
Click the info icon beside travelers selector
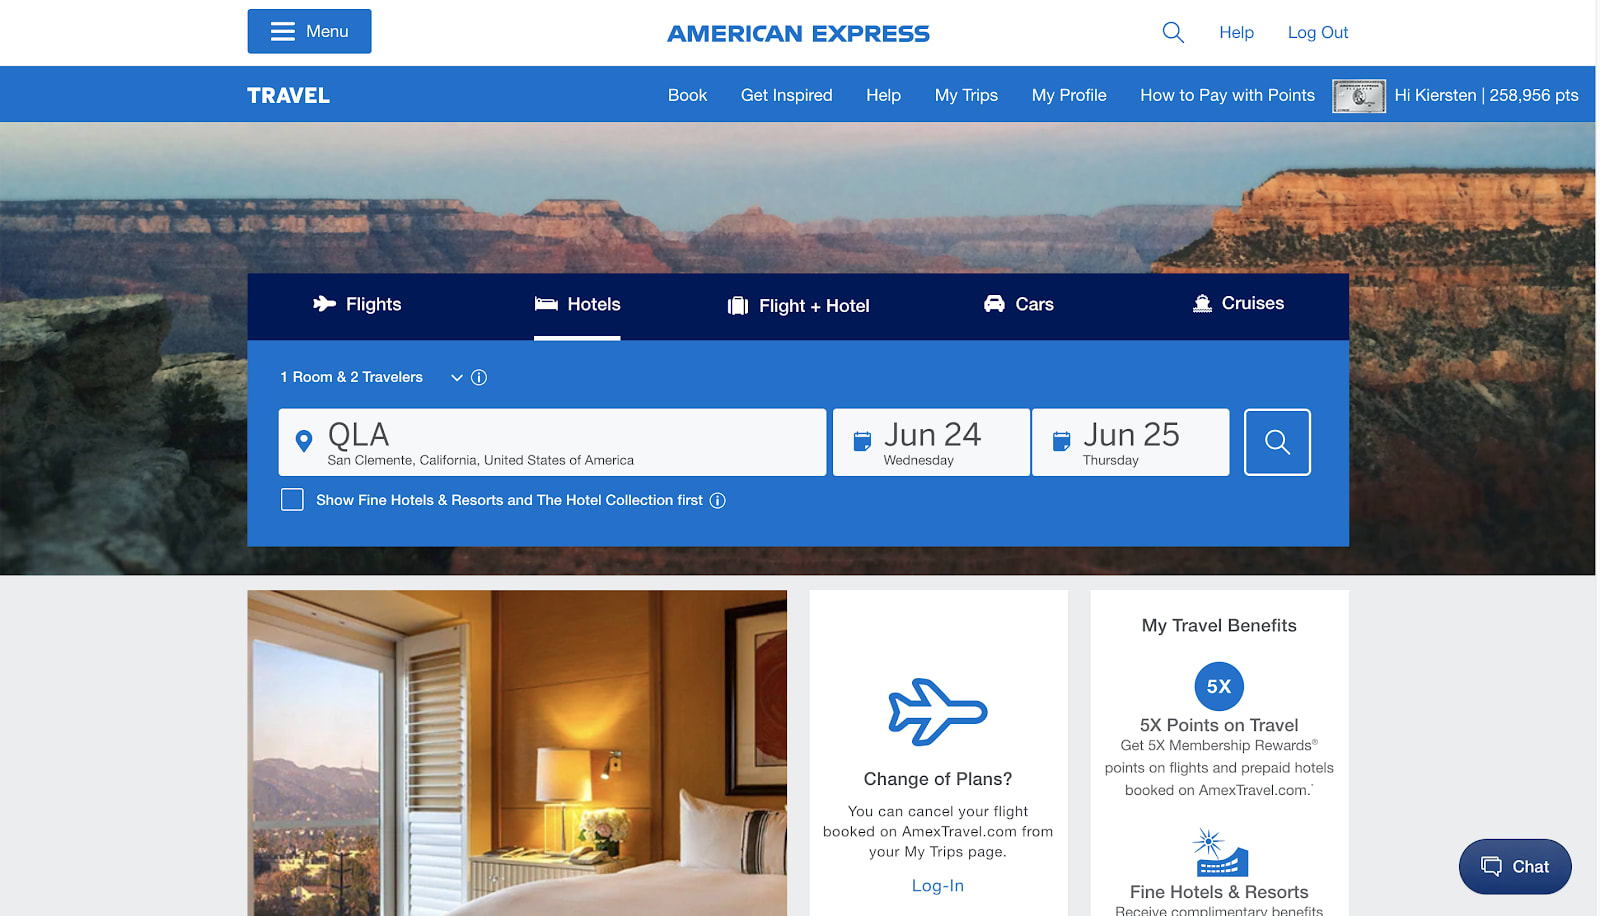click(x=479, y=377)
